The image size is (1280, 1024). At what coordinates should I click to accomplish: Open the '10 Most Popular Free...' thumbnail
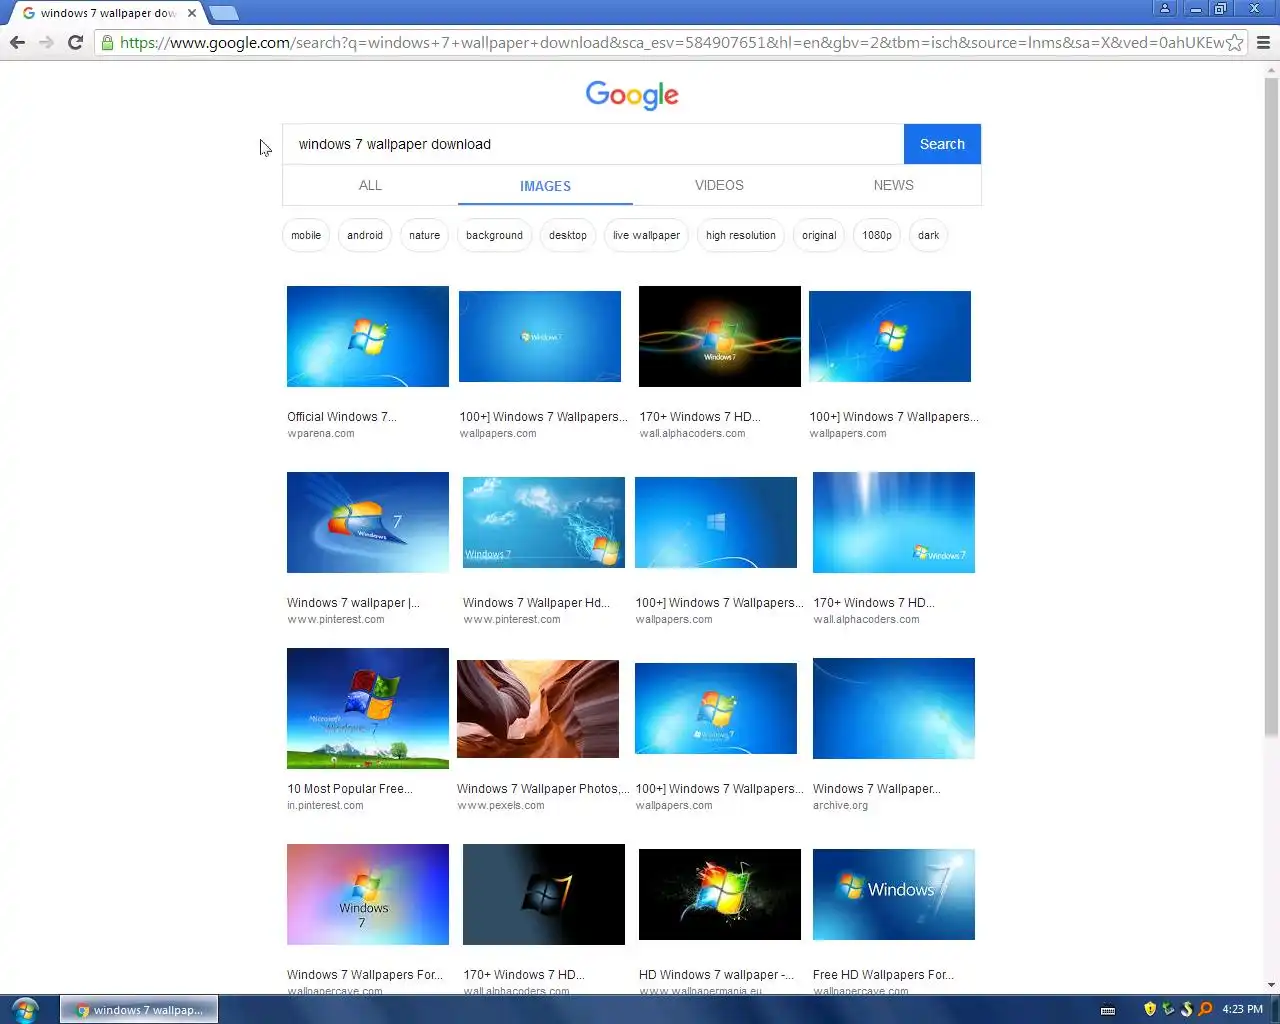368,708
